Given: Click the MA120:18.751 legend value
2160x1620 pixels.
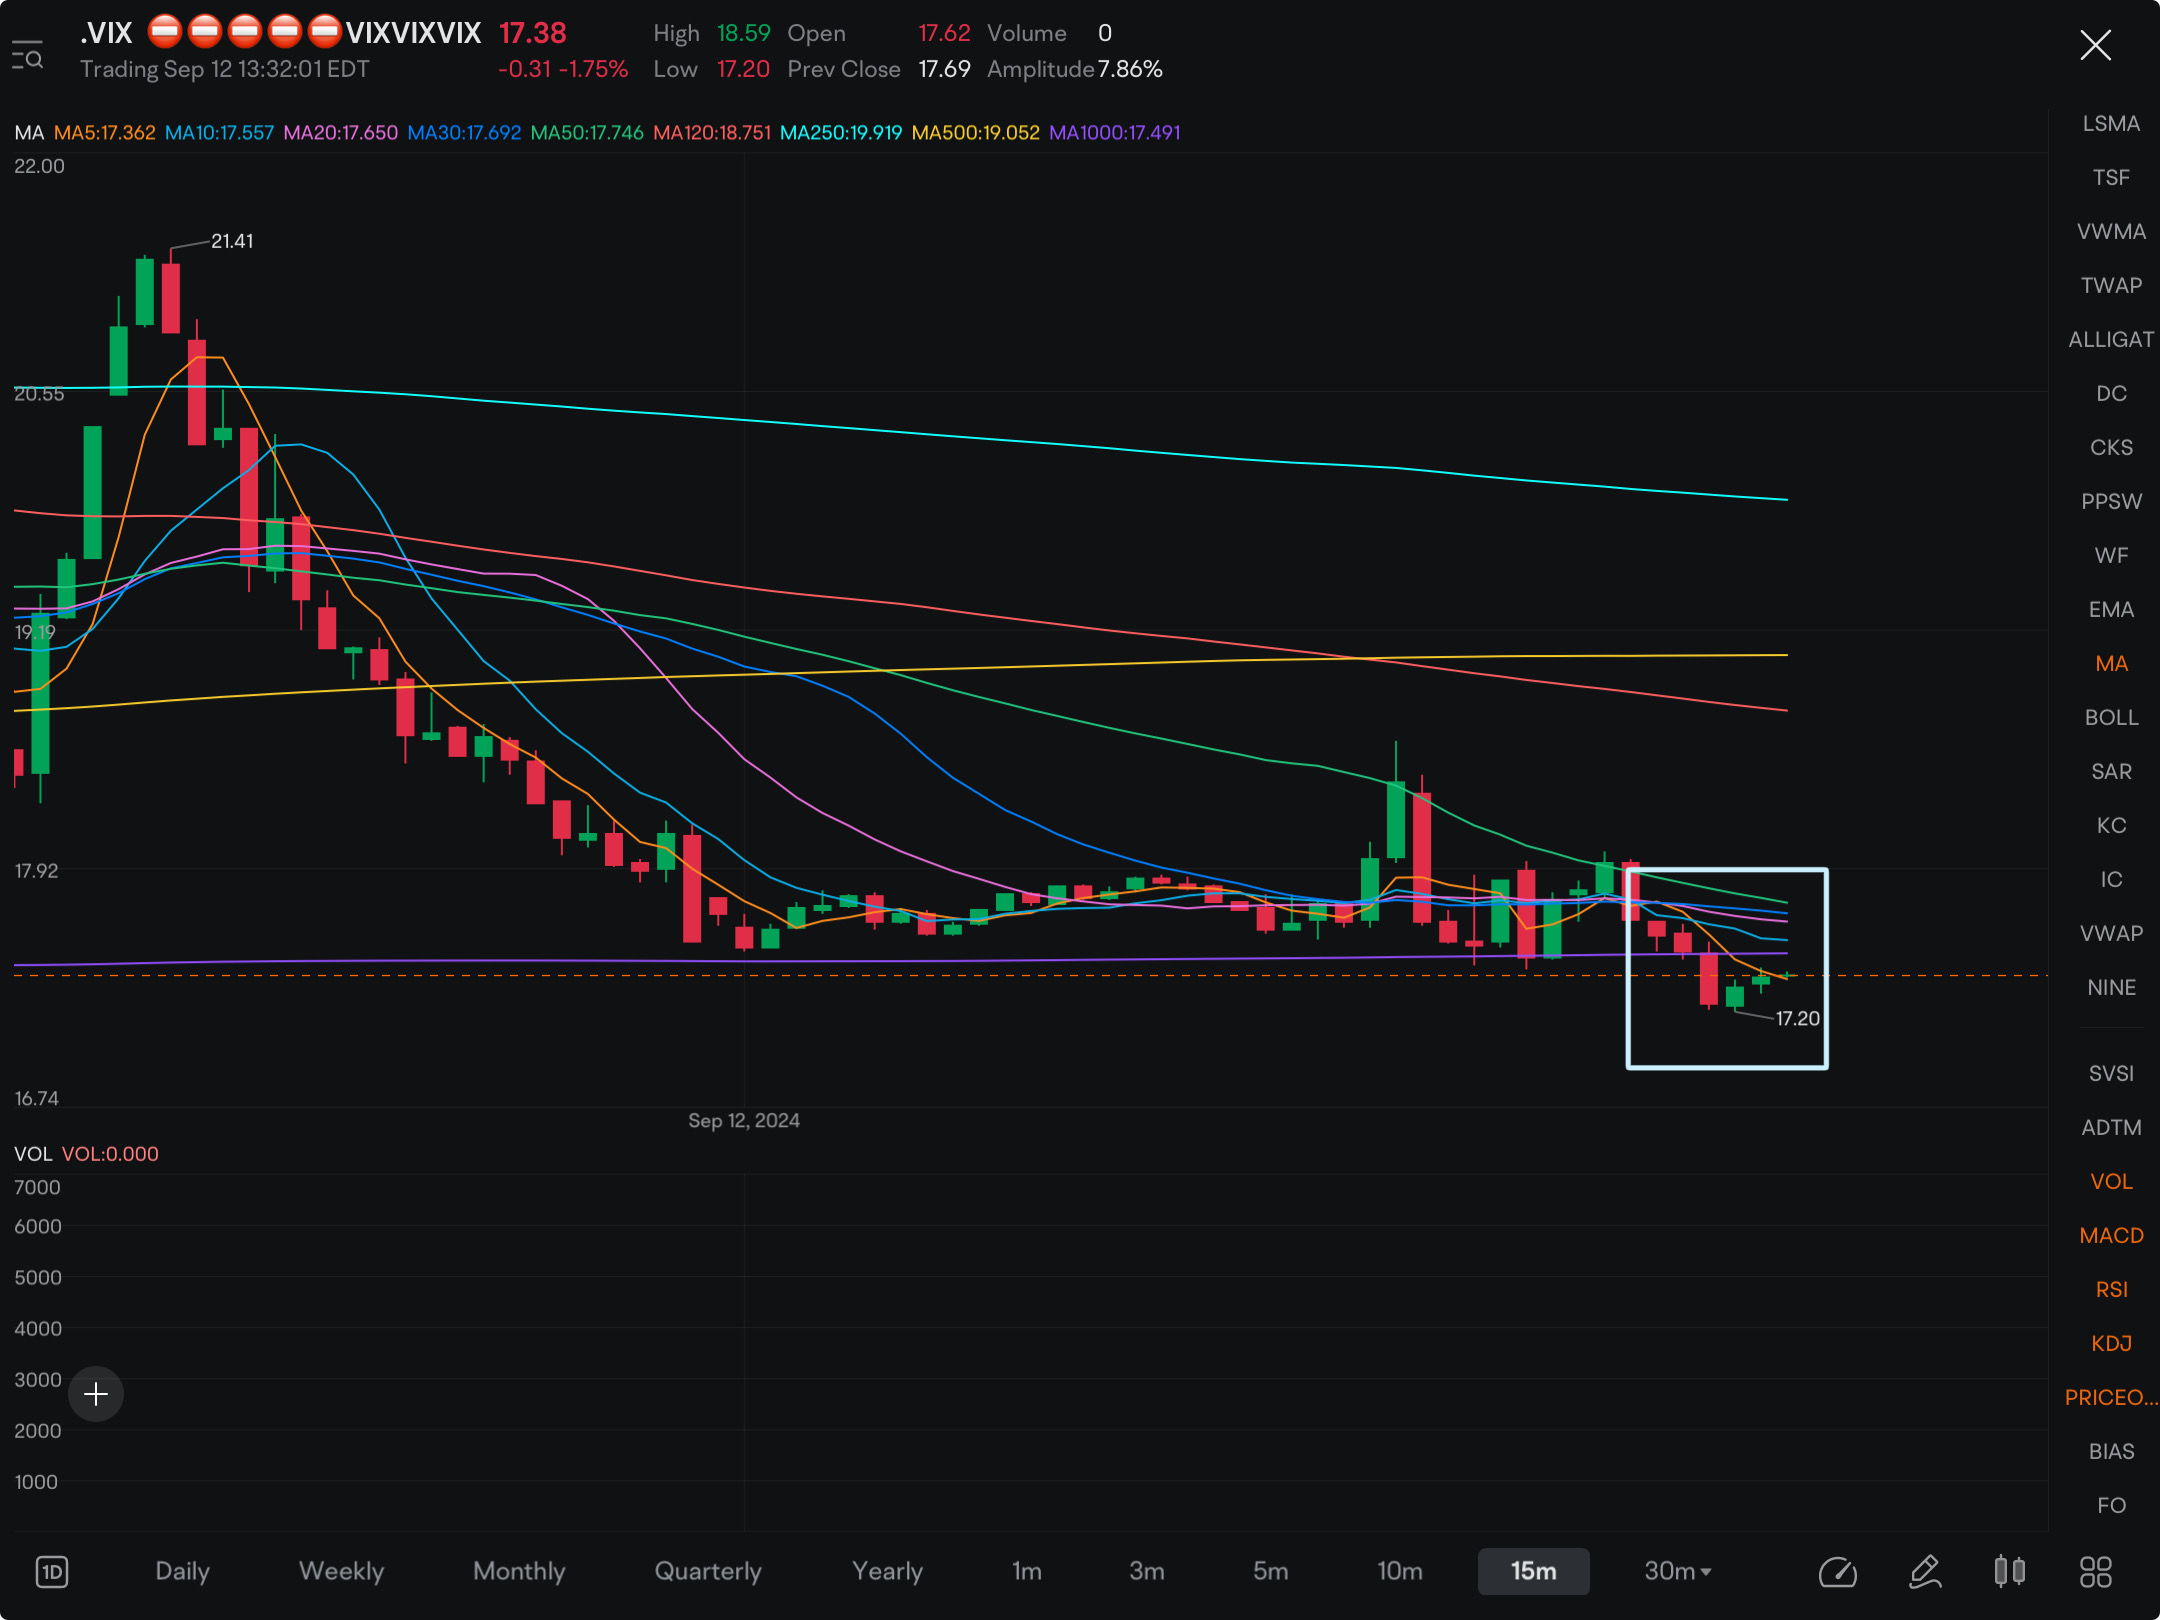Looking at the screenshot, I should [712, 133].
